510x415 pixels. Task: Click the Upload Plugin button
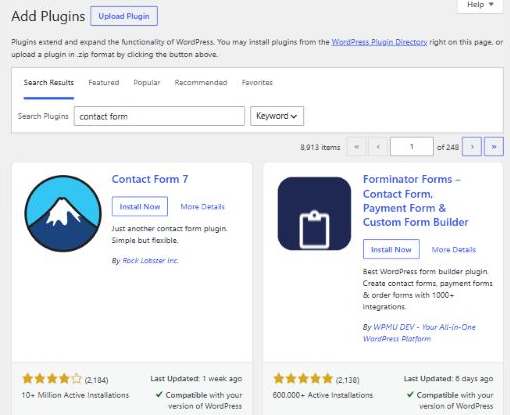124,16
